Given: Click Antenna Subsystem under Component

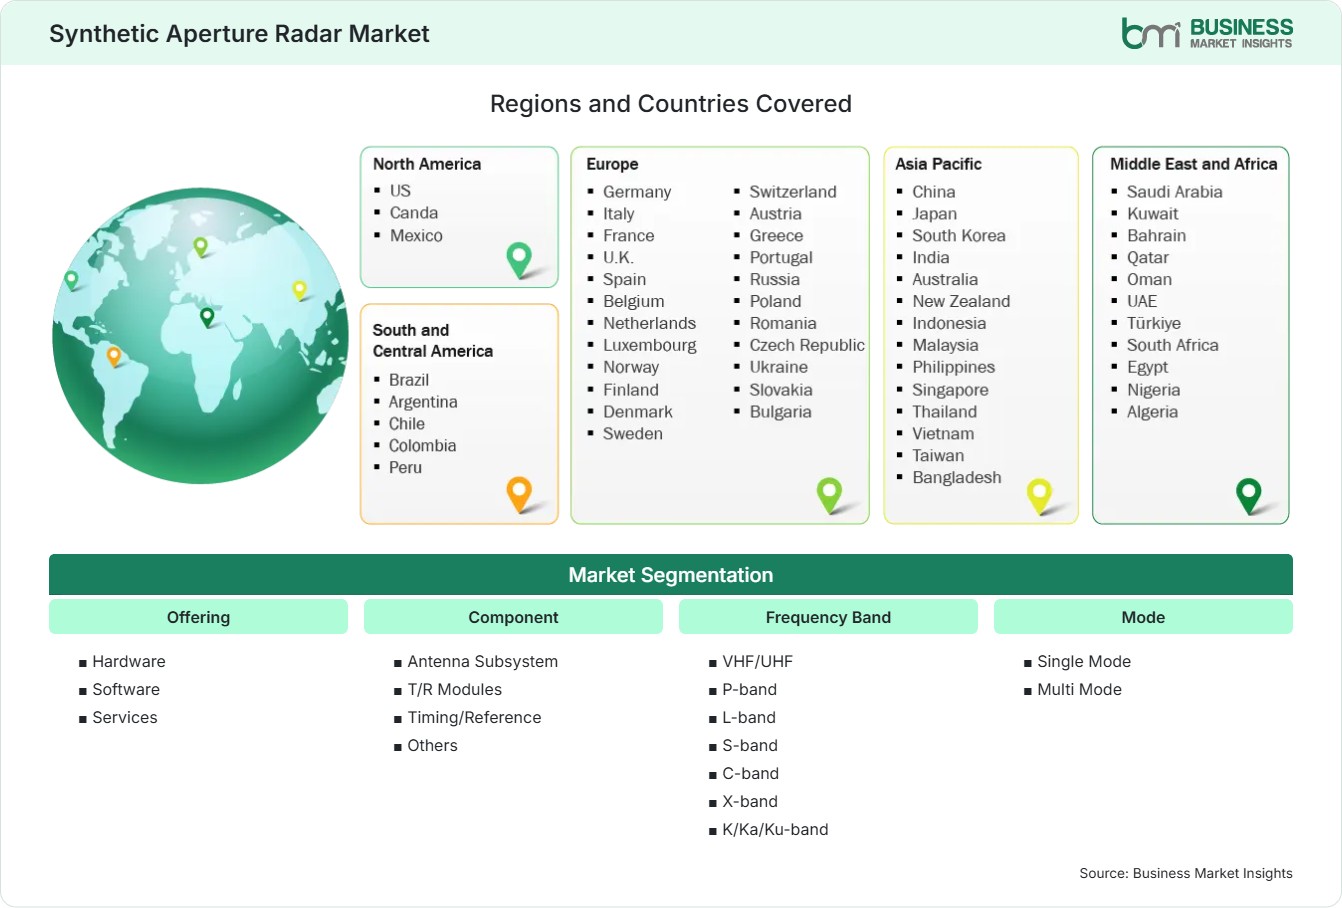Looking at the screenshot, I should (x=483, y=662).
